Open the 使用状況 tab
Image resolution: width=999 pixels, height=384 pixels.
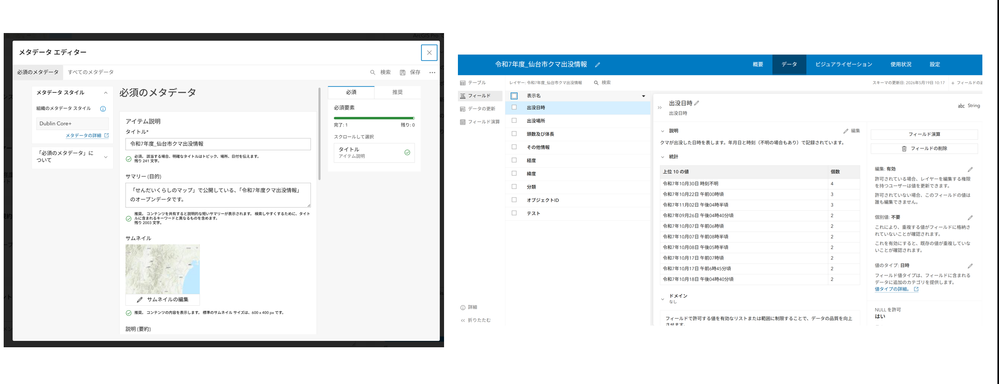tap(900, 65)
